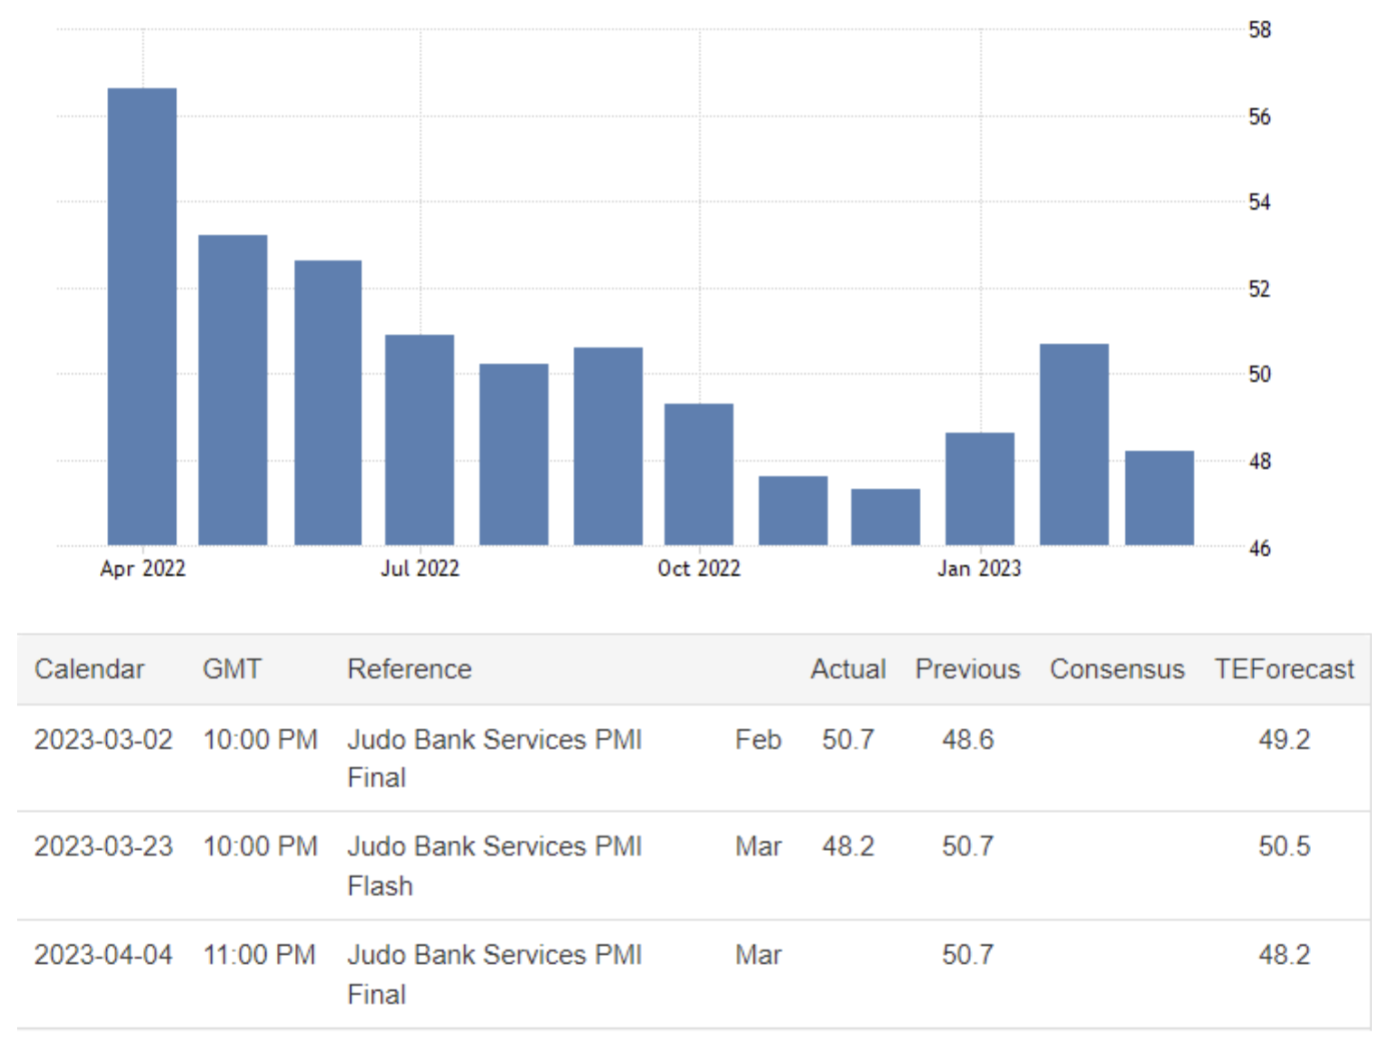Screen dimensions: 1386x1044
Task: Click the shortest bar for December 2022
Action: (885, 517)
